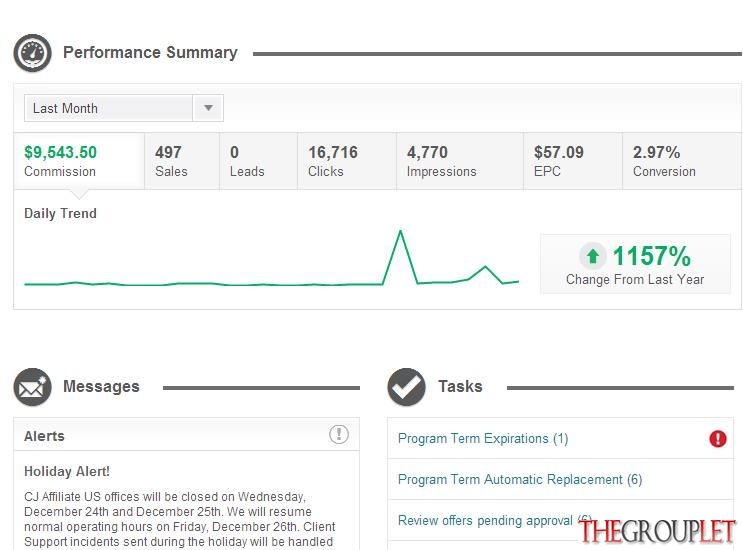Click red warning icon beside Program Term Expirations
This screenshot has height=550, width=743.
(x=717, y=439)
